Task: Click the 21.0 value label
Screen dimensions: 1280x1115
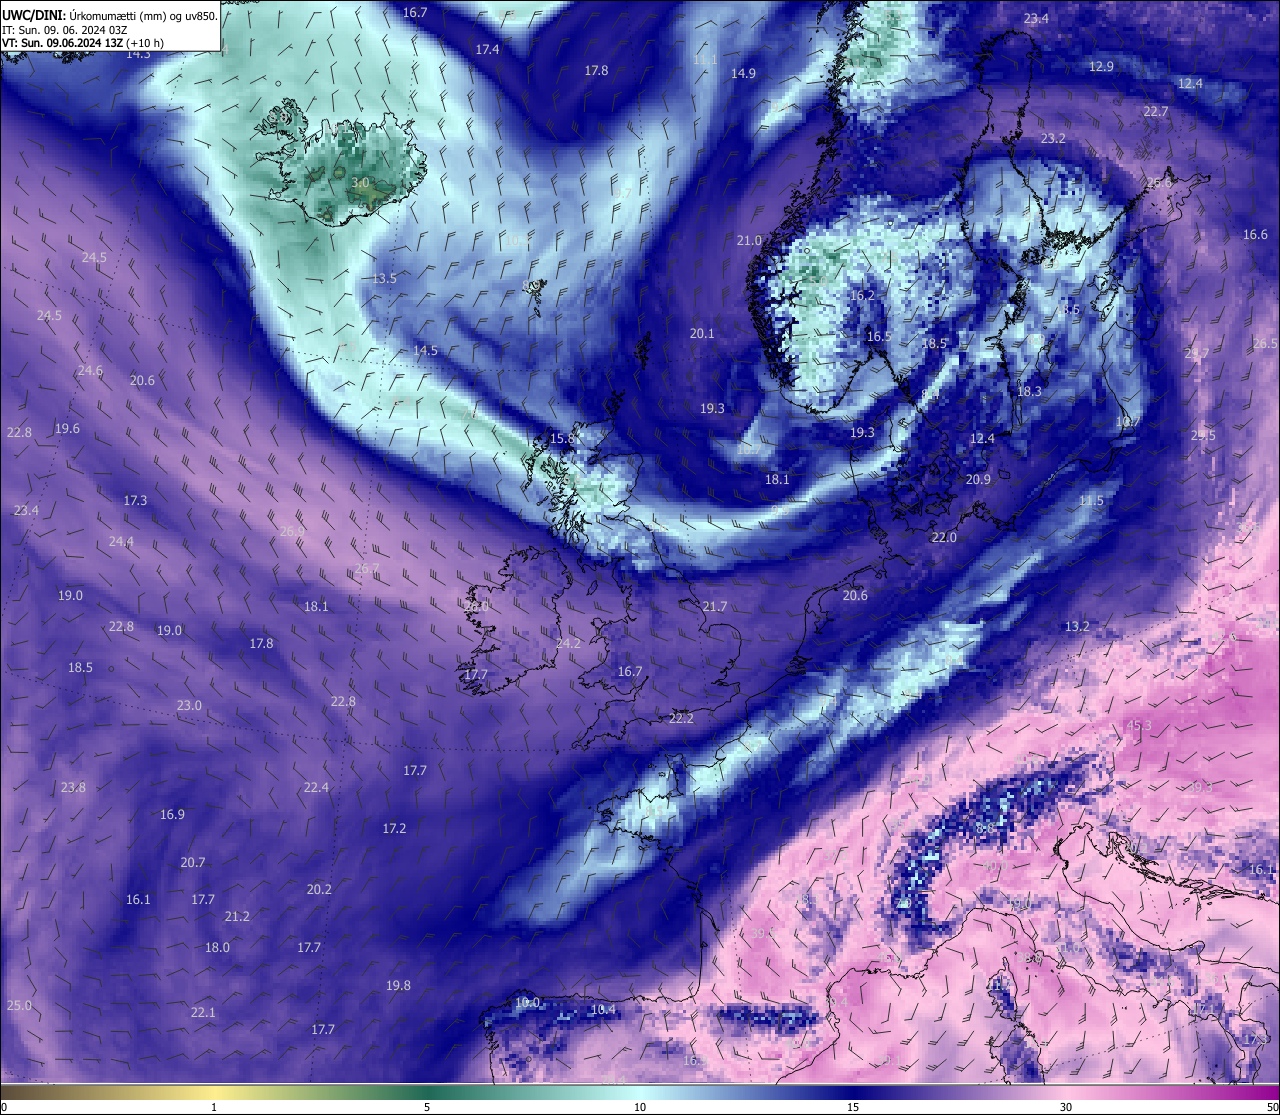Action: pyautogui.click(x=749, y=240)
